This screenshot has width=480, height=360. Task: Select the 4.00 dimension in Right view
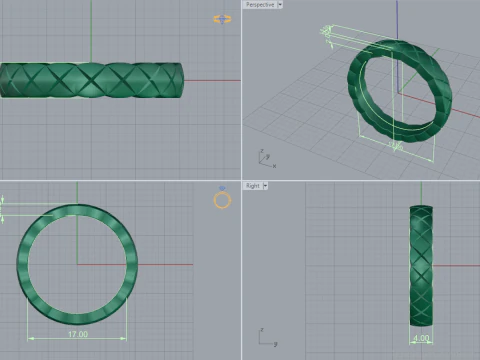(421, 338)
